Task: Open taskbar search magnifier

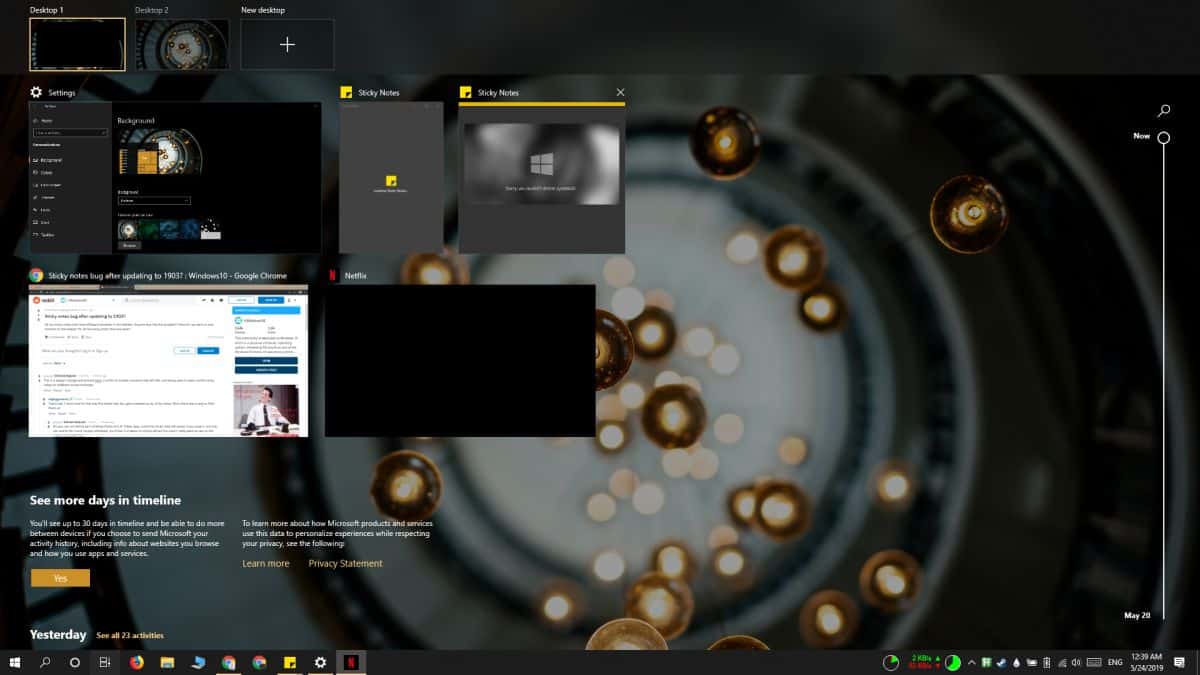Action: pyautogui.click(x=45, y=662)
